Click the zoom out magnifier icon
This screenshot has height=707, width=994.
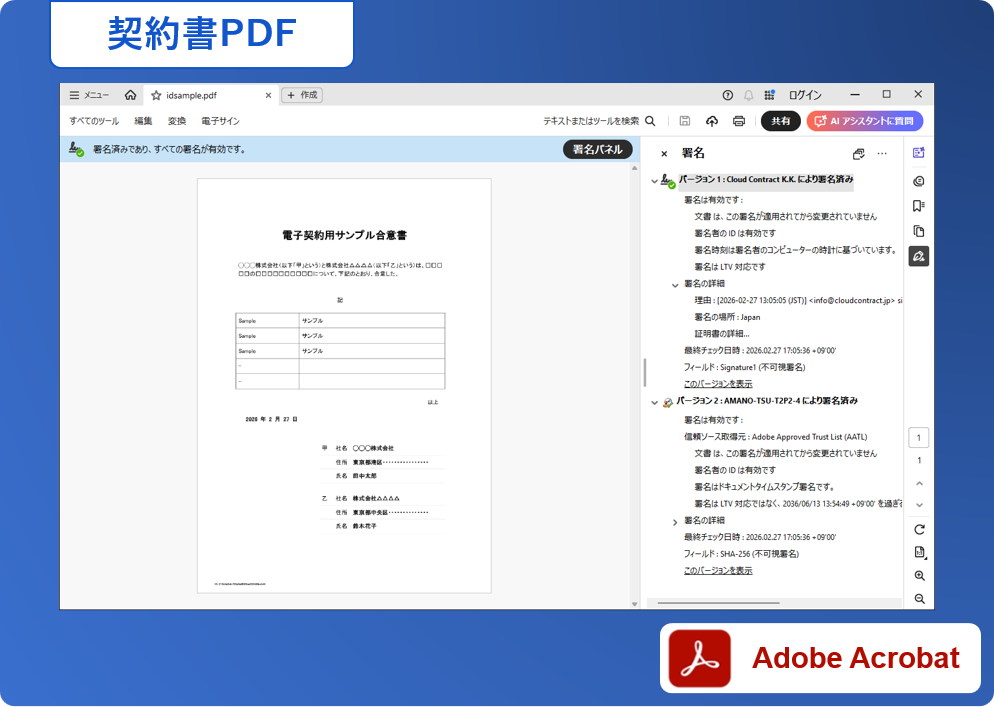coord(919,599)
